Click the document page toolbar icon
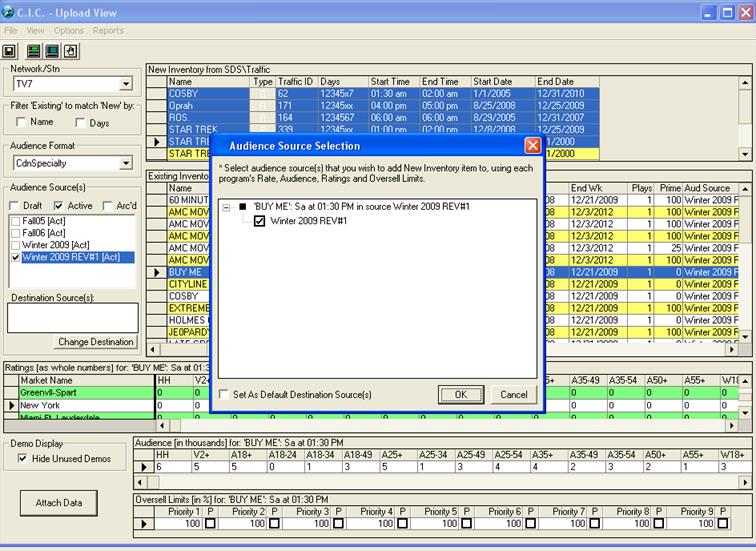The width and height of the screenshot is (756, 551). [x=70, y=50]
